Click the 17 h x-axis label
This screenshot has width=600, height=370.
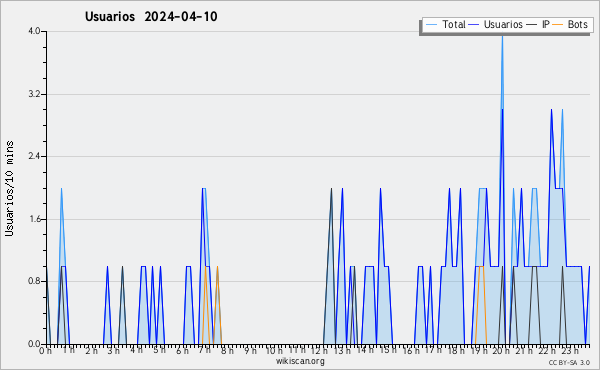point(433,350)
